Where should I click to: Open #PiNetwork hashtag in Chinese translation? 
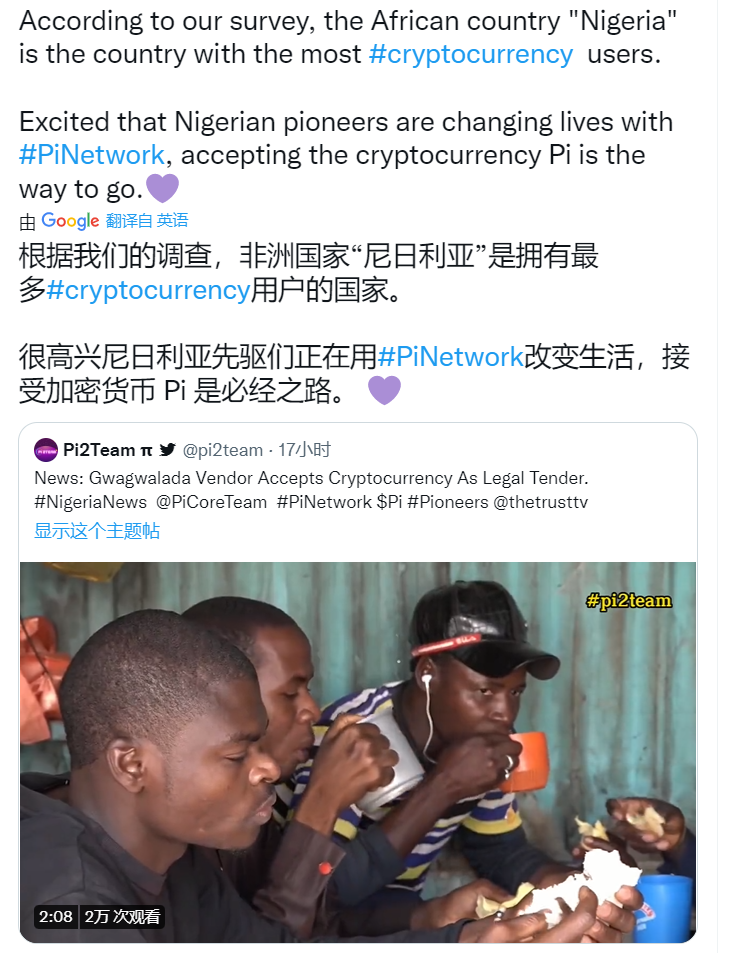point(450,357)
